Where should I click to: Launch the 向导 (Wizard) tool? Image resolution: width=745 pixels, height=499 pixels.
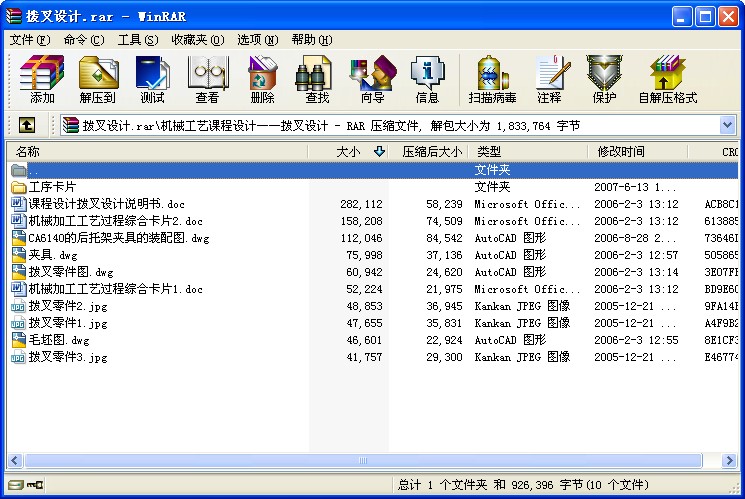click(372, 79)
